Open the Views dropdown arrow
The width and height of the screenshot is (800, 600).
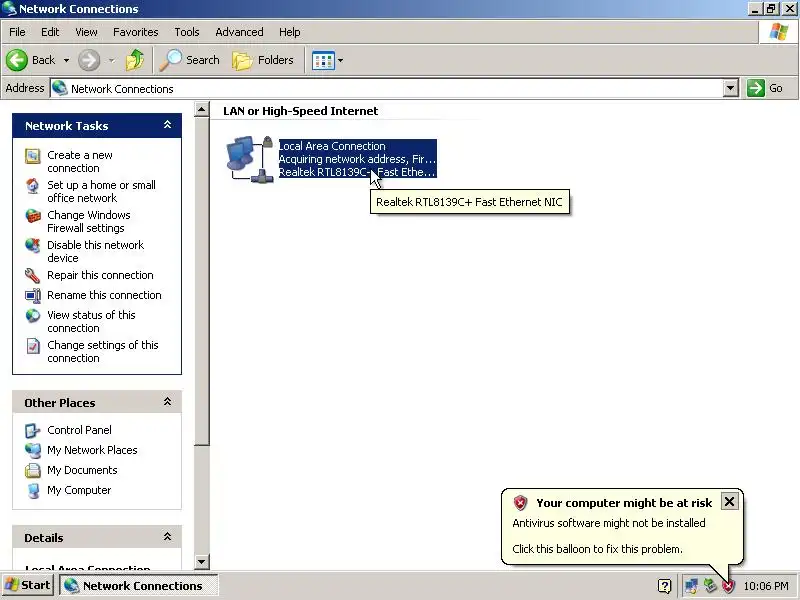click(x=340, y=60)
